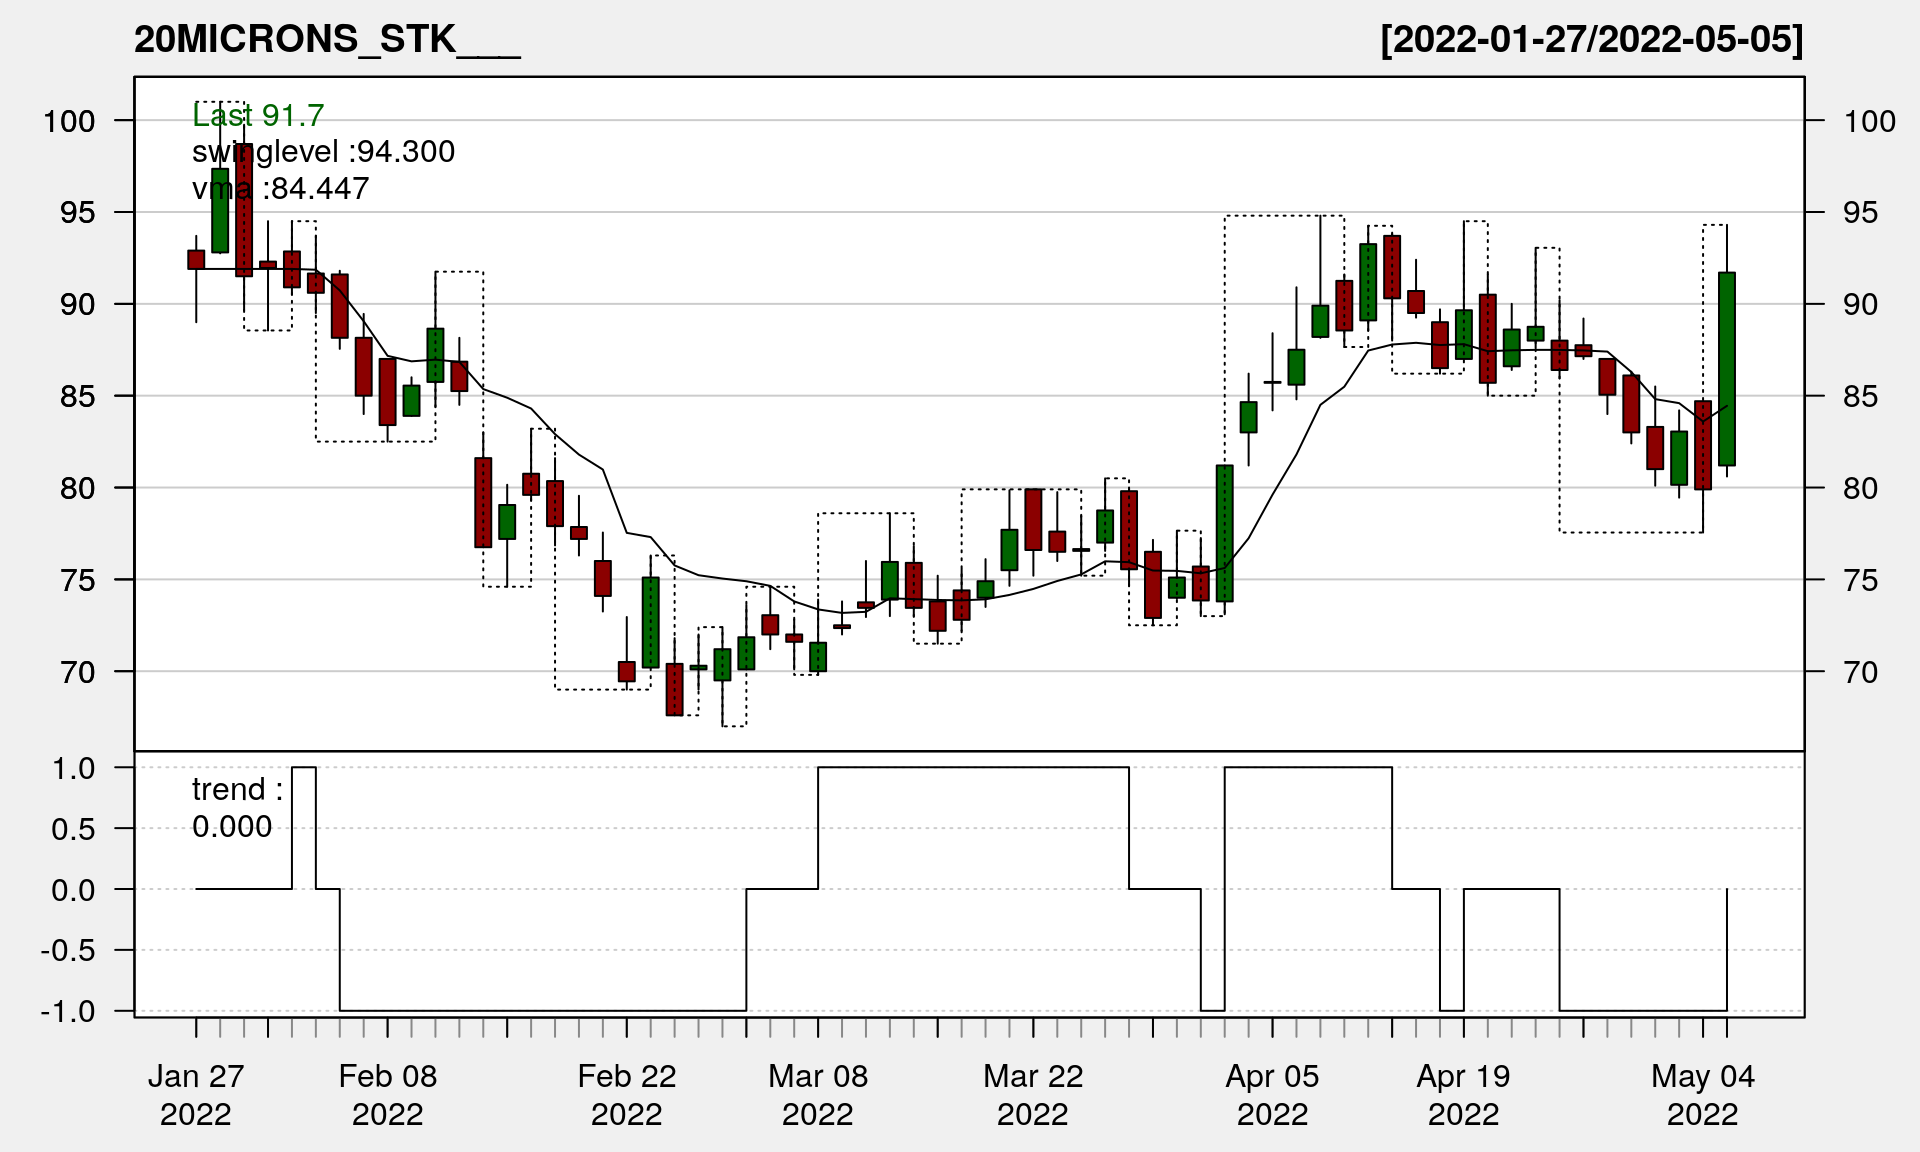The height and width of the screenshot is (1152, 1920).
Task: Click the Apr 05 2022 axis label
Action: point(1272,1094)
